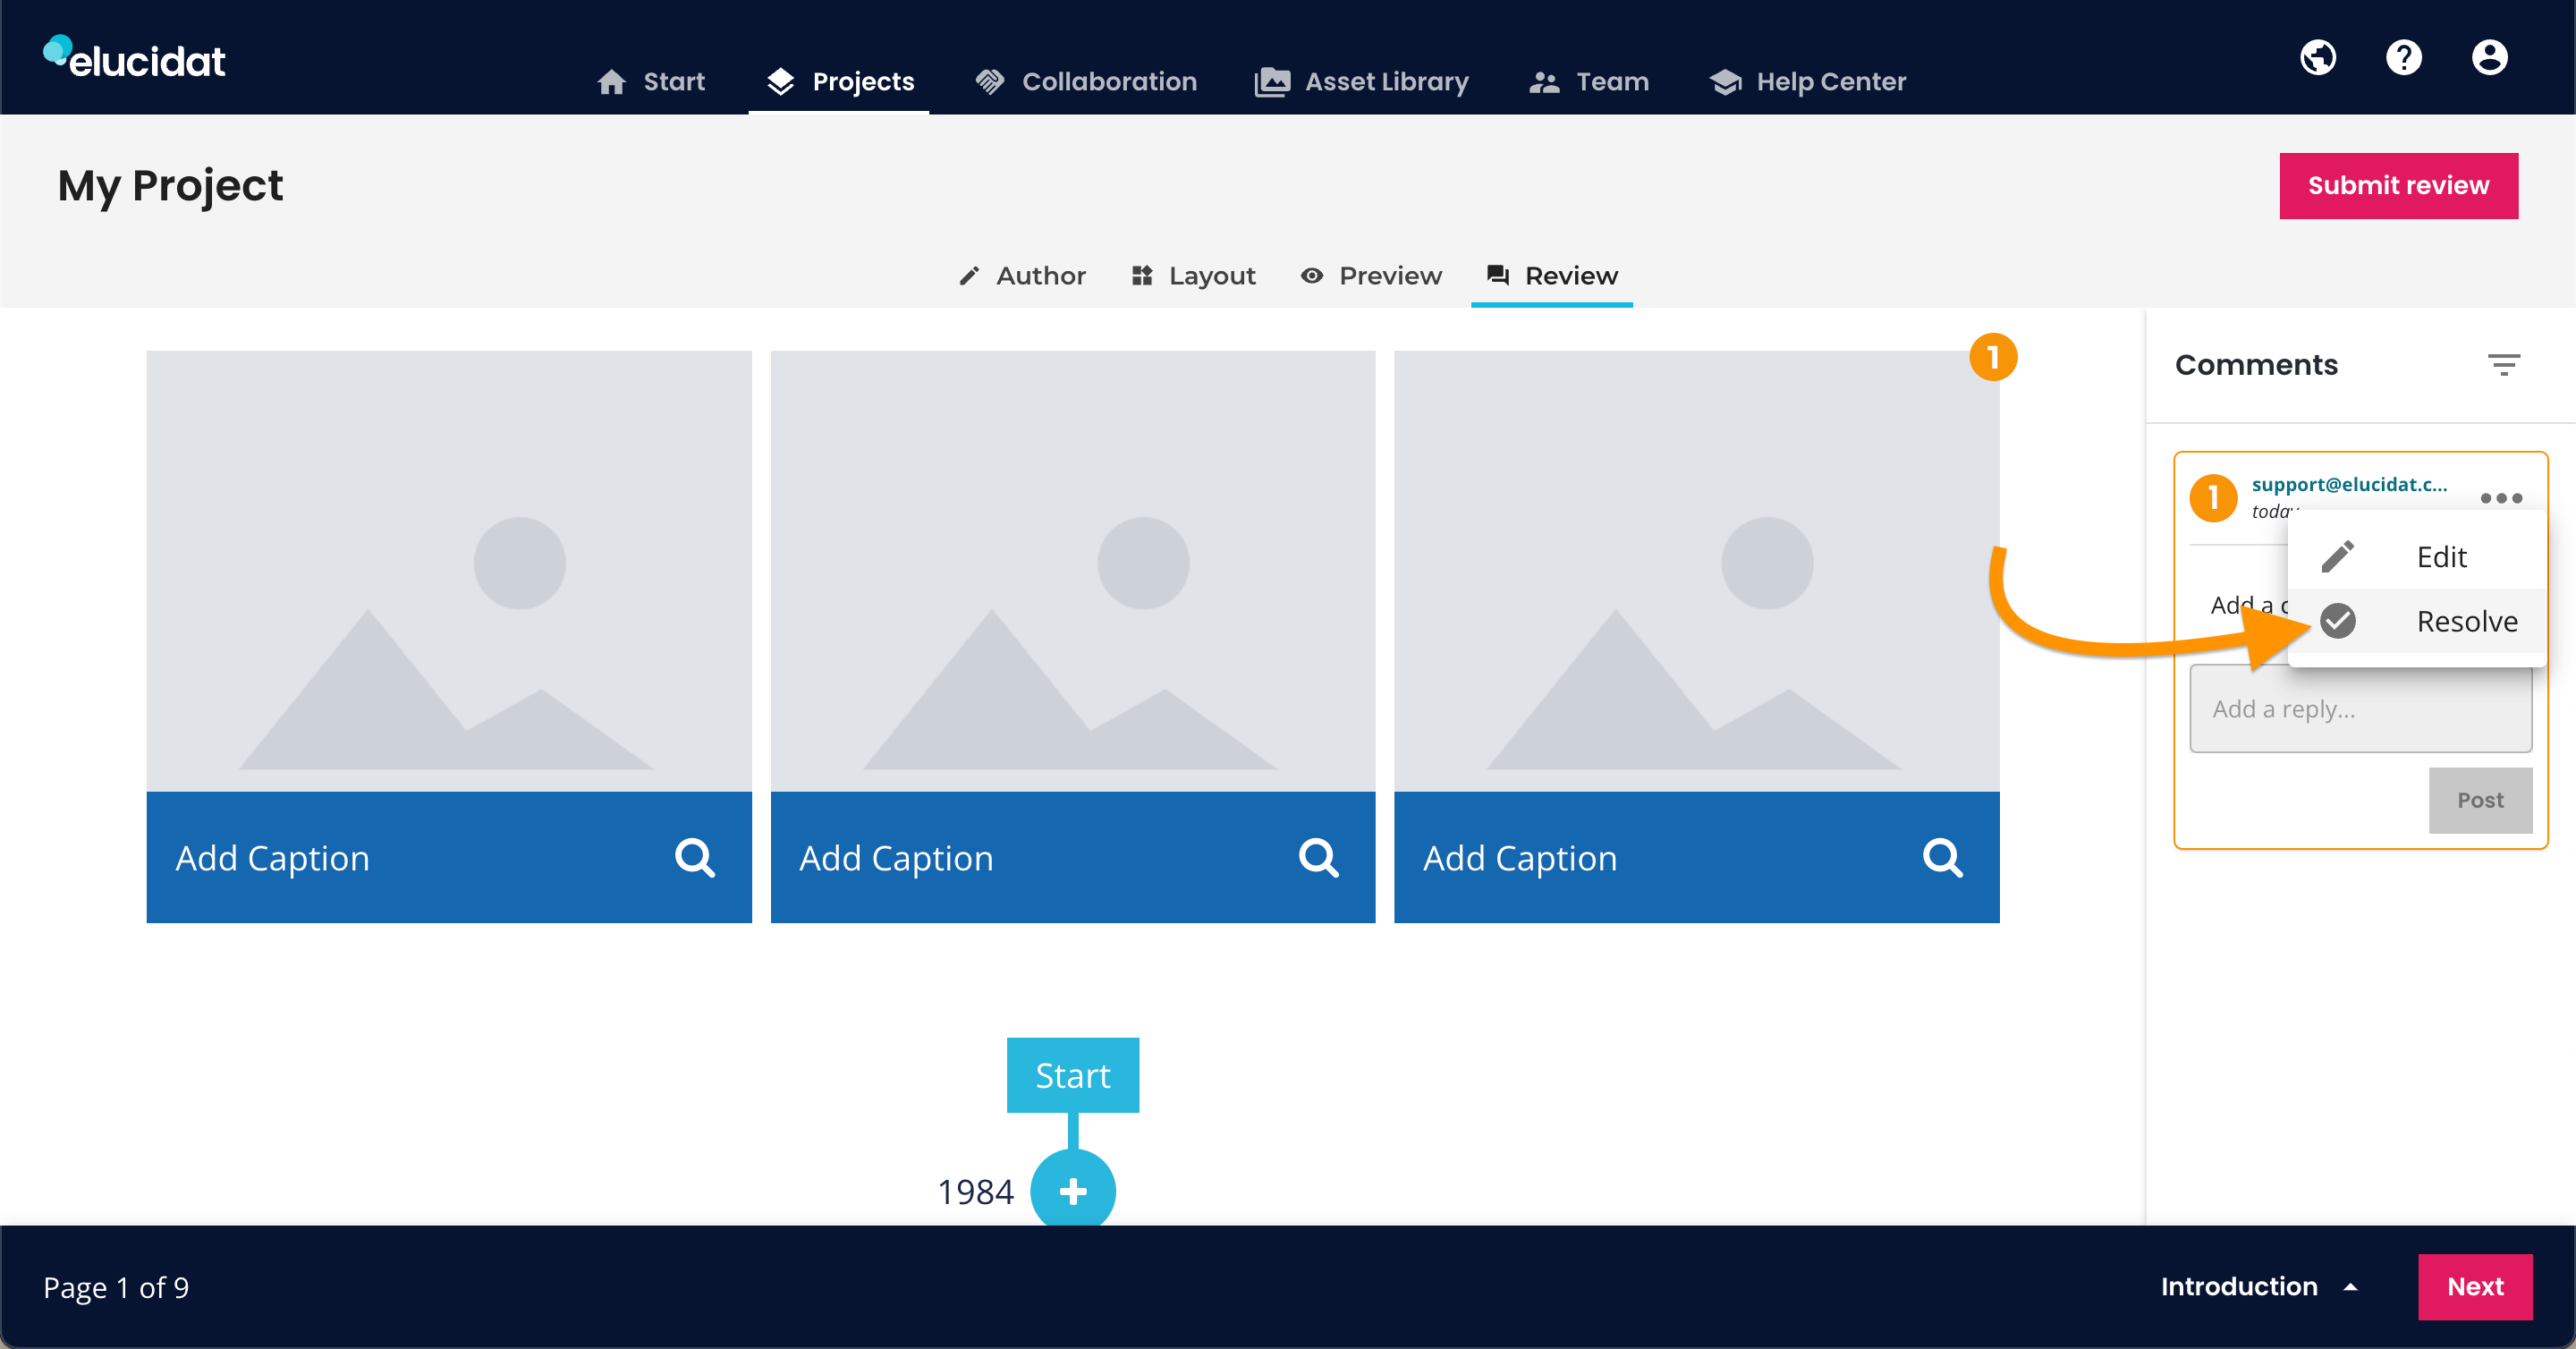The width and height of the screenshot is (2576, 1349).
Task: Click the question mark help icon
Action: (x=2404, y=57)
